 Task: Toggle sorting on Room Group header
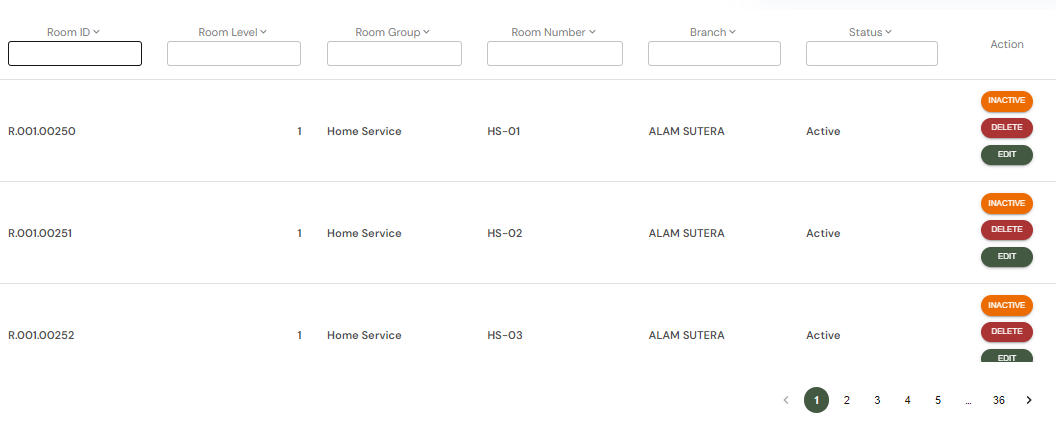click(426, 32)
